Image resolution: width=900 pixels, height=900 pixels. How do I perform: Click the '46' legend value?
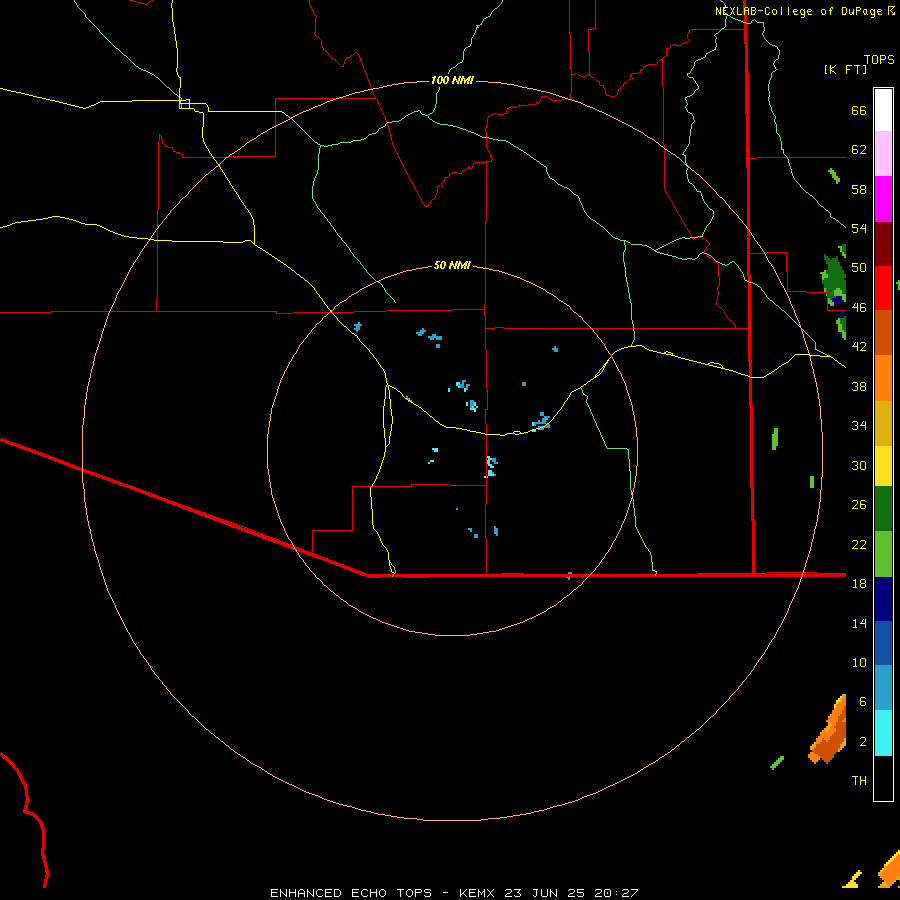[x=859, y=308]
